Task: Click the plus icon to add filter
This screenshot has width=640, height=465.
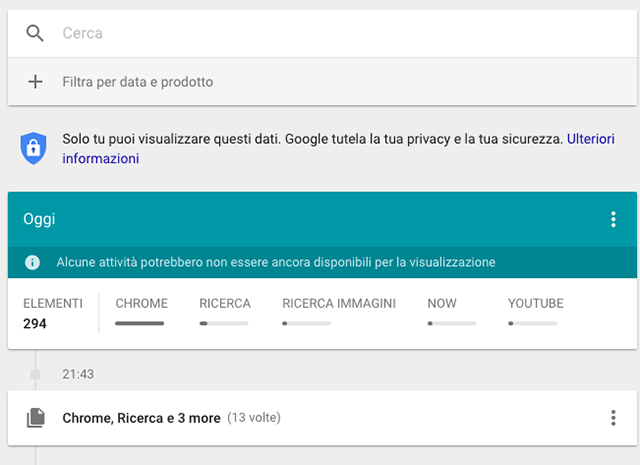Action: pos(35,82)
